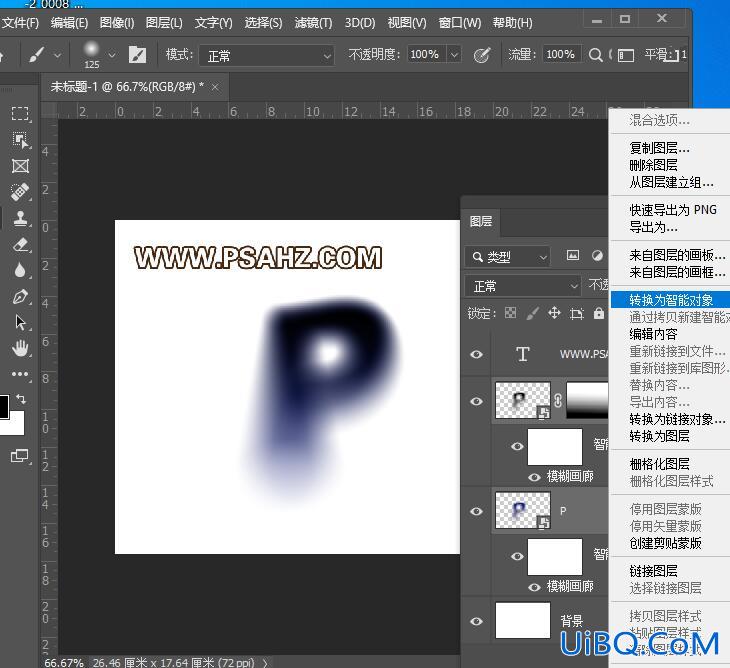Click the lock all padlock icon

(x=599, y=313)
